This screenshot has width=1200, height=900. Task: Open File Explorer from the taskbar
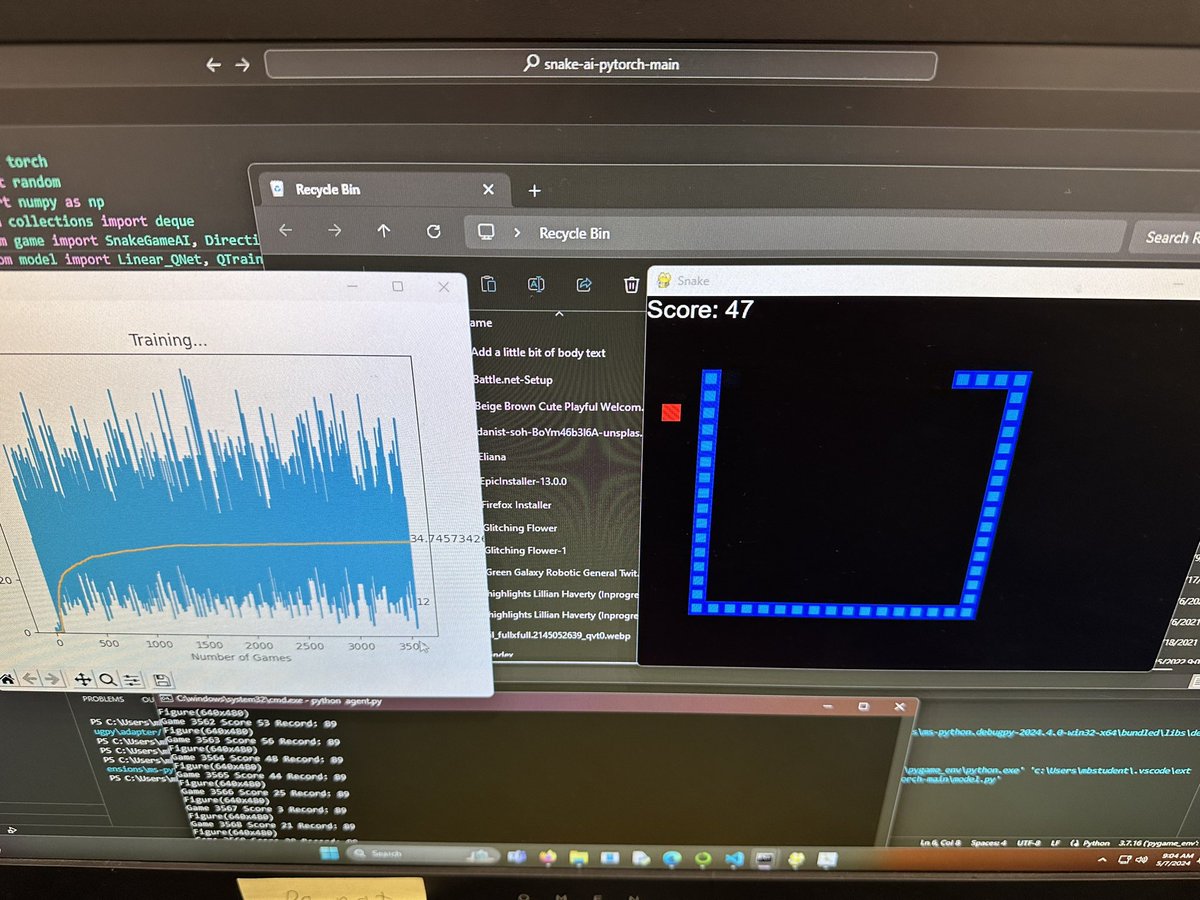tap(579, 856)
